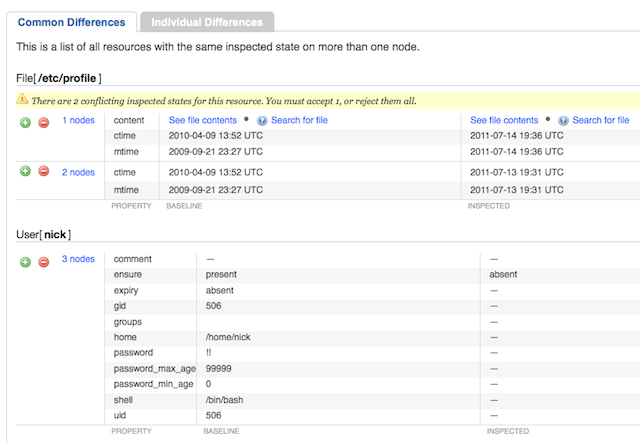The height and width of the screenshot is (443, 640).
Task: Reject the /etc/profile state for 2 nodes
Action: pyautogui.click(x=43, y=172)
